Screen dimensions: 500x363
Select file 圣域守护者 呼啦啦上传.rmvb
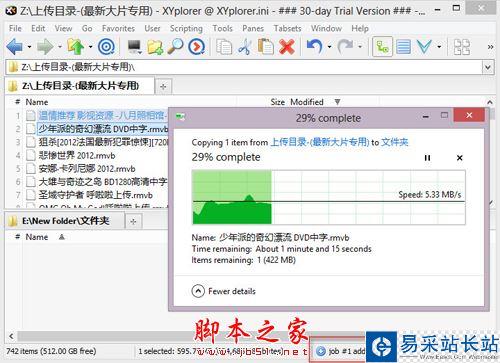[x=95, y=195]
